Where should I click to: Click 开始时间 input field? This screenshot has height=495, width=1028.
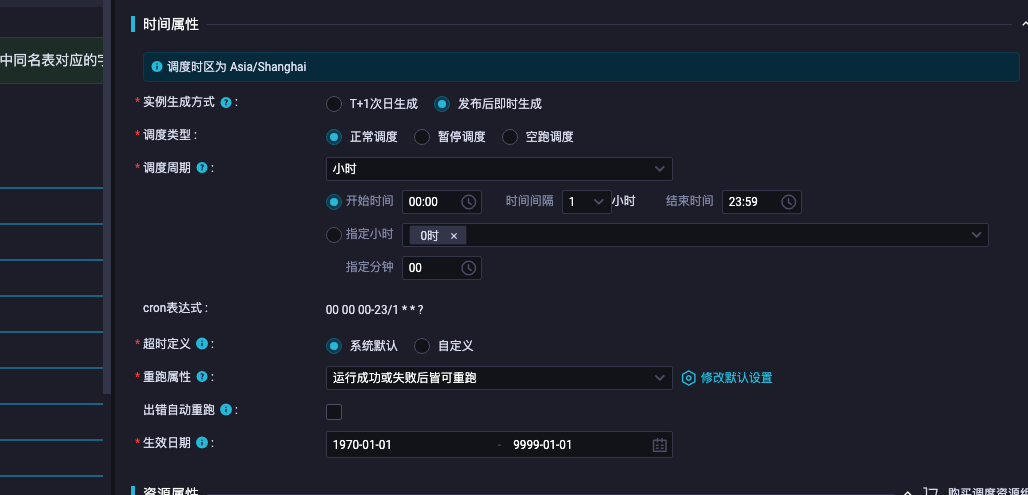430,202
